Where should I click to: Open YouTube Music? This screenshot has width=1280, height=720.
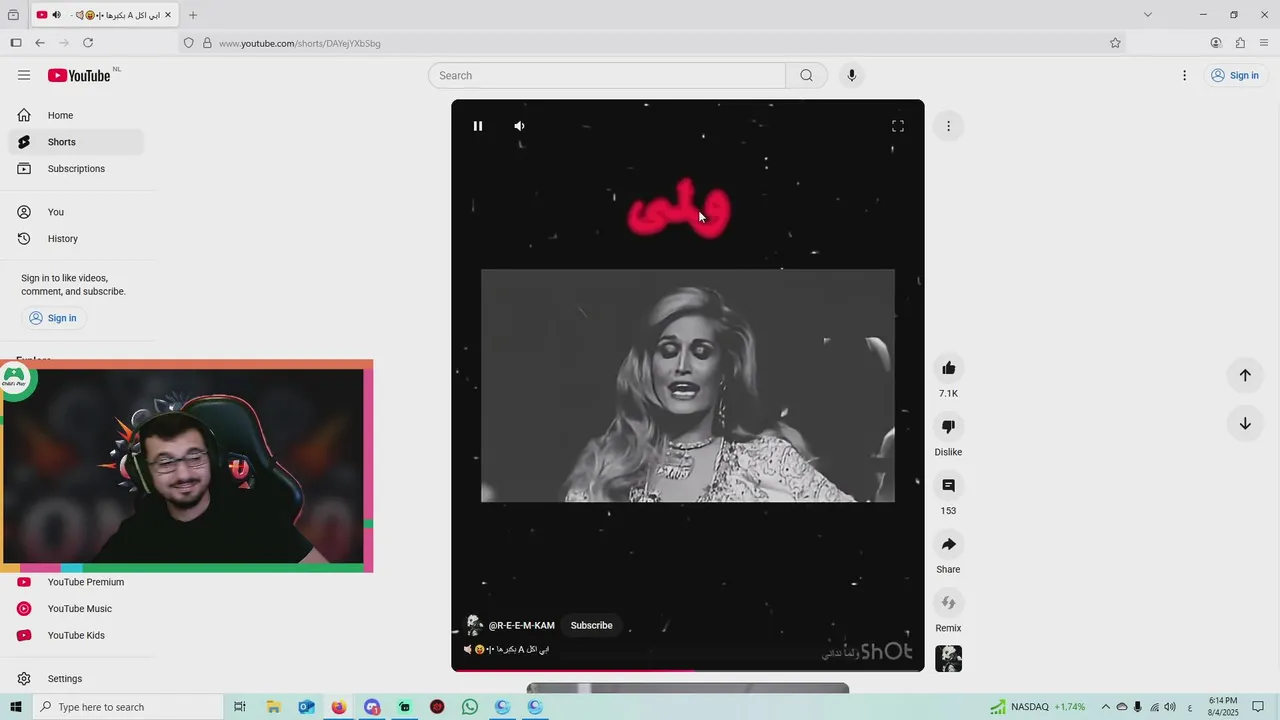pyautogui.click(x=76, y=609)
